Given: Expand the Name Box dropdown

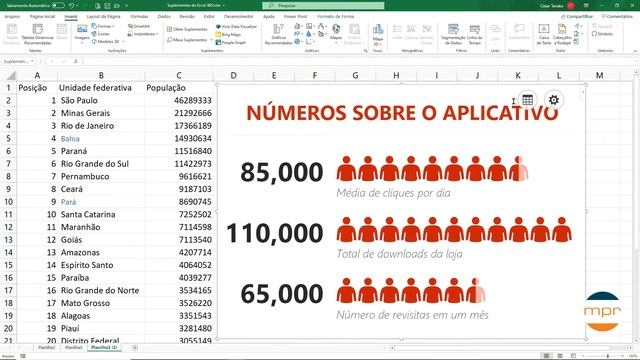Looking at the screenshot, I should pos(32,61).
